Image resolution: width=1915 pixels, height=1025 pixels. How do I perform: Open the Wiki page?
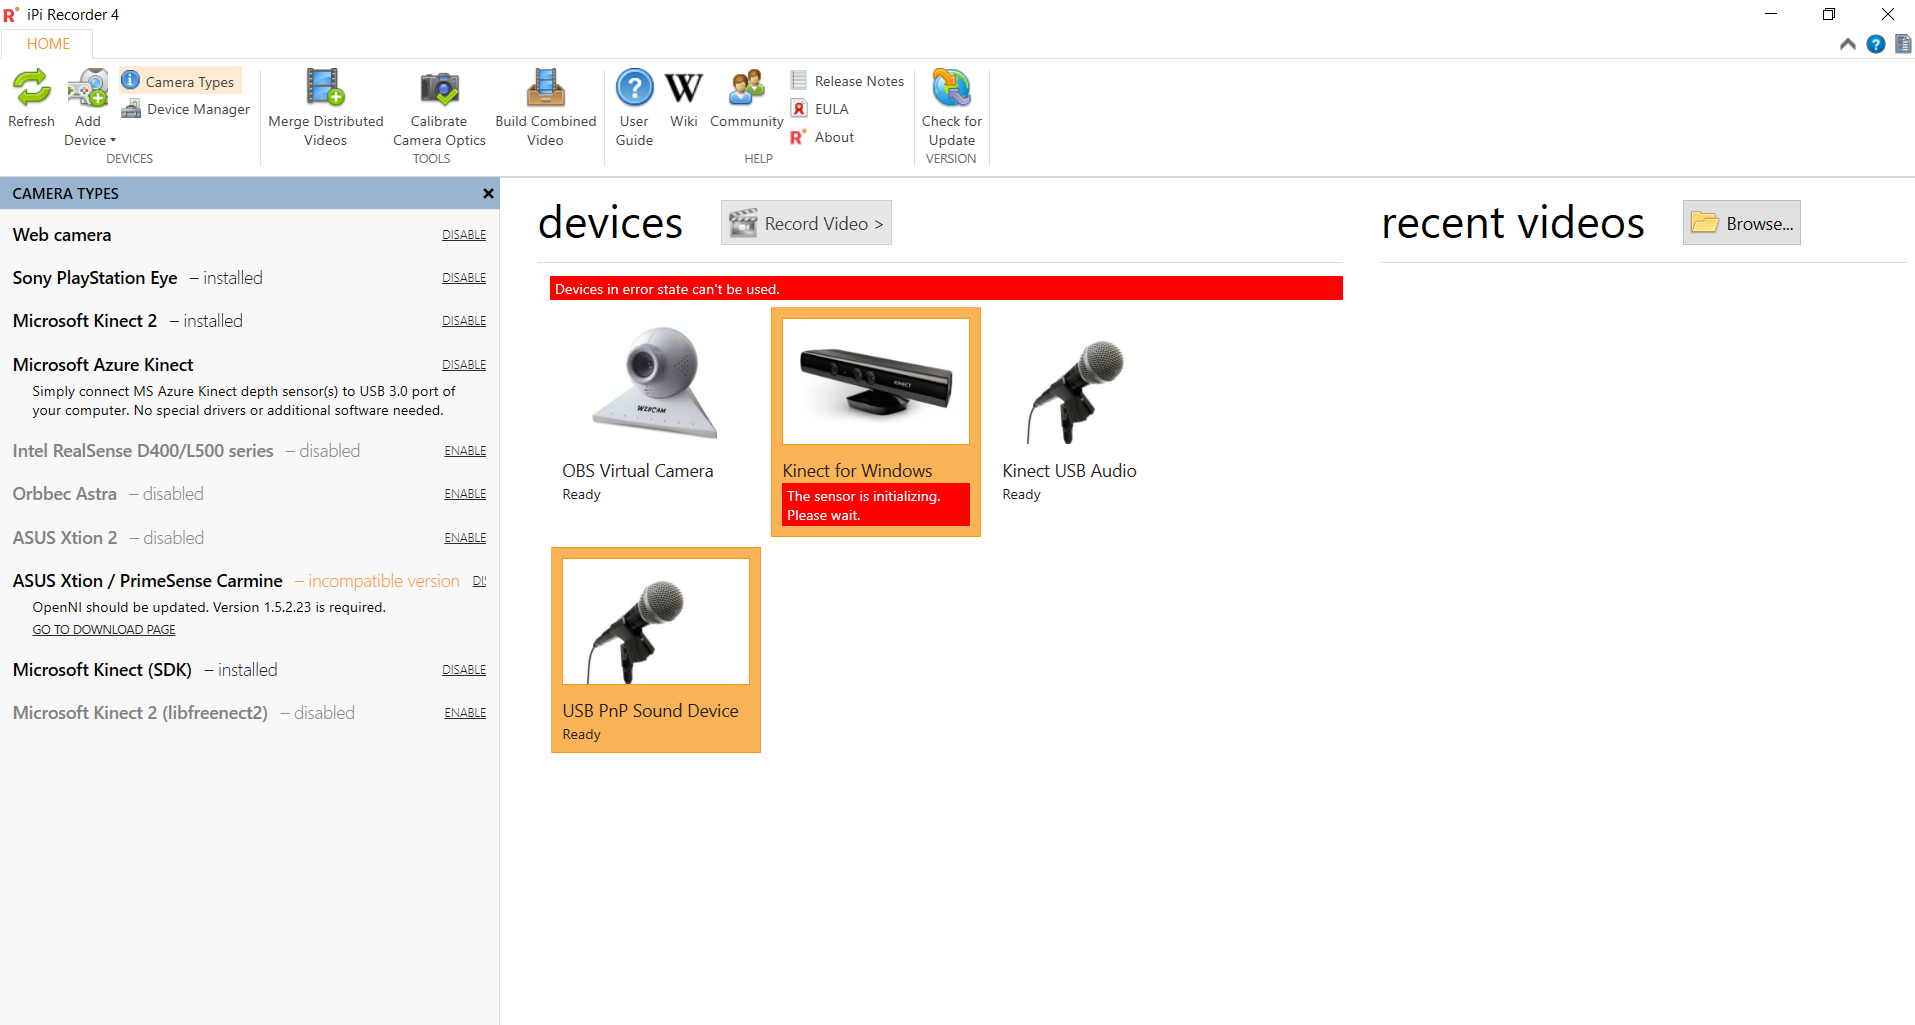coord(684,98)
